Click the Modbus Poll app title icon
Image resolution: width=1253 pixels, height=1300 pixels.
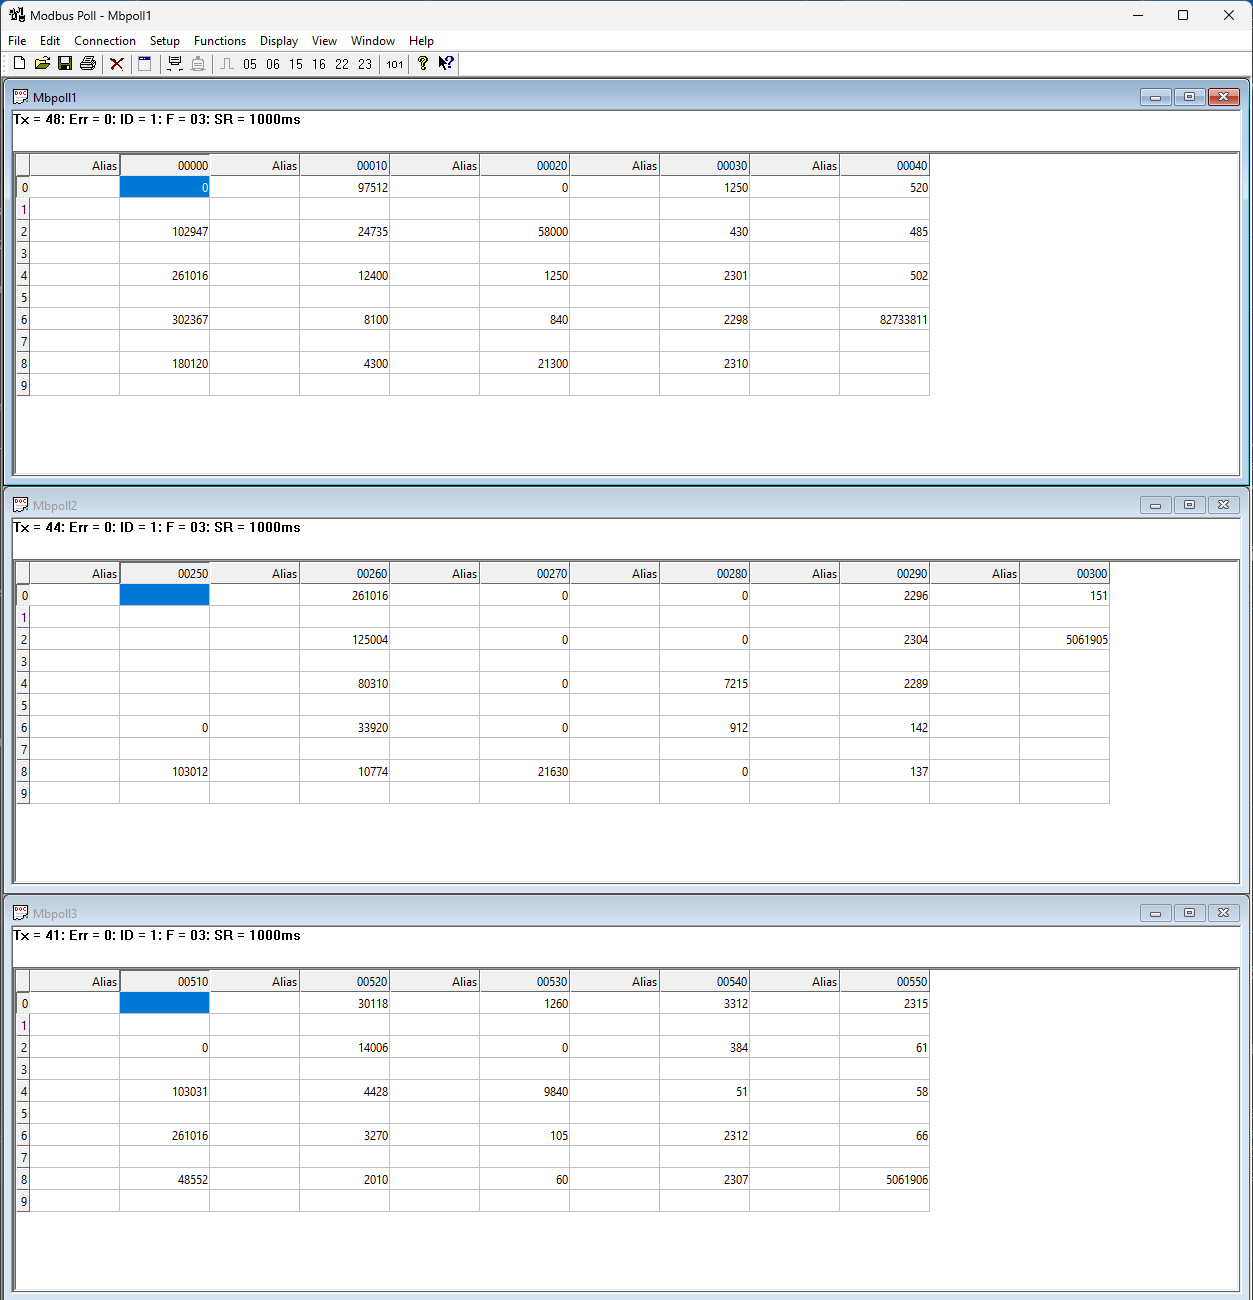pyautogui.click(x=17, y=15)
